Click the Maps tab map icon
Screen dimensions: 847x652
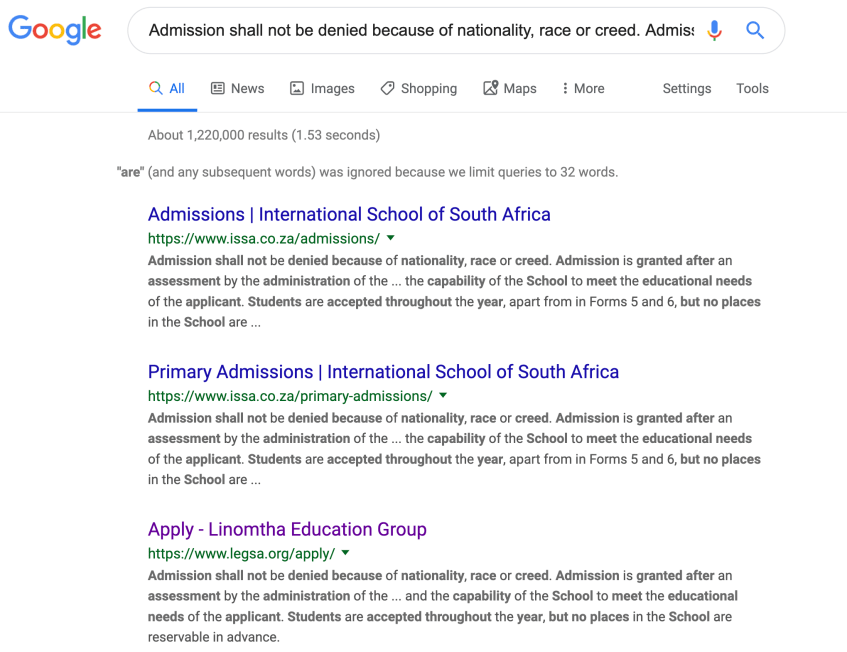tap(490, 88)
